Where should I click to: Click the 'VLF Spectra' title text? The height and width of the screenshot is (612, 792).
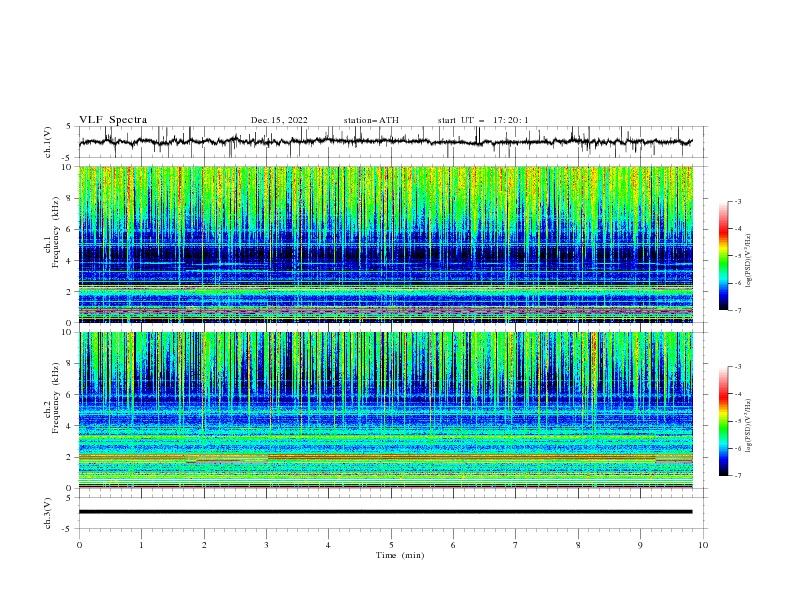click(x=113, y=120)
